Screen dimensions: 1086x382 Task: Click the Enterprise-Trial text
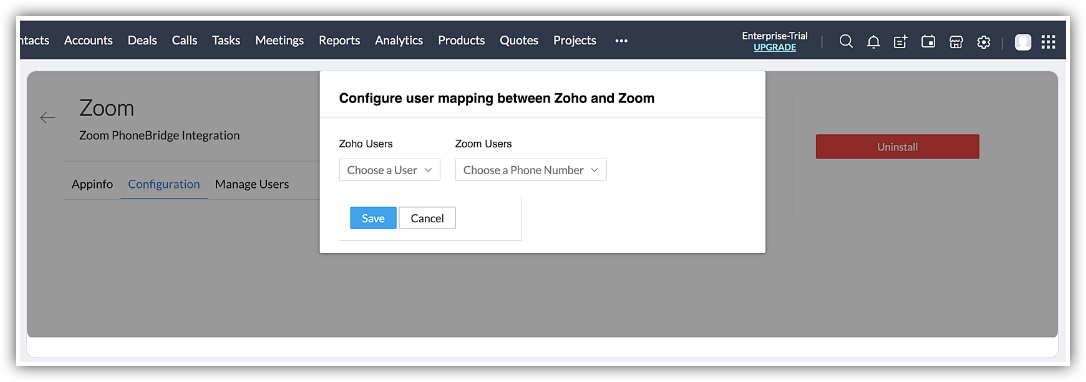775,36
